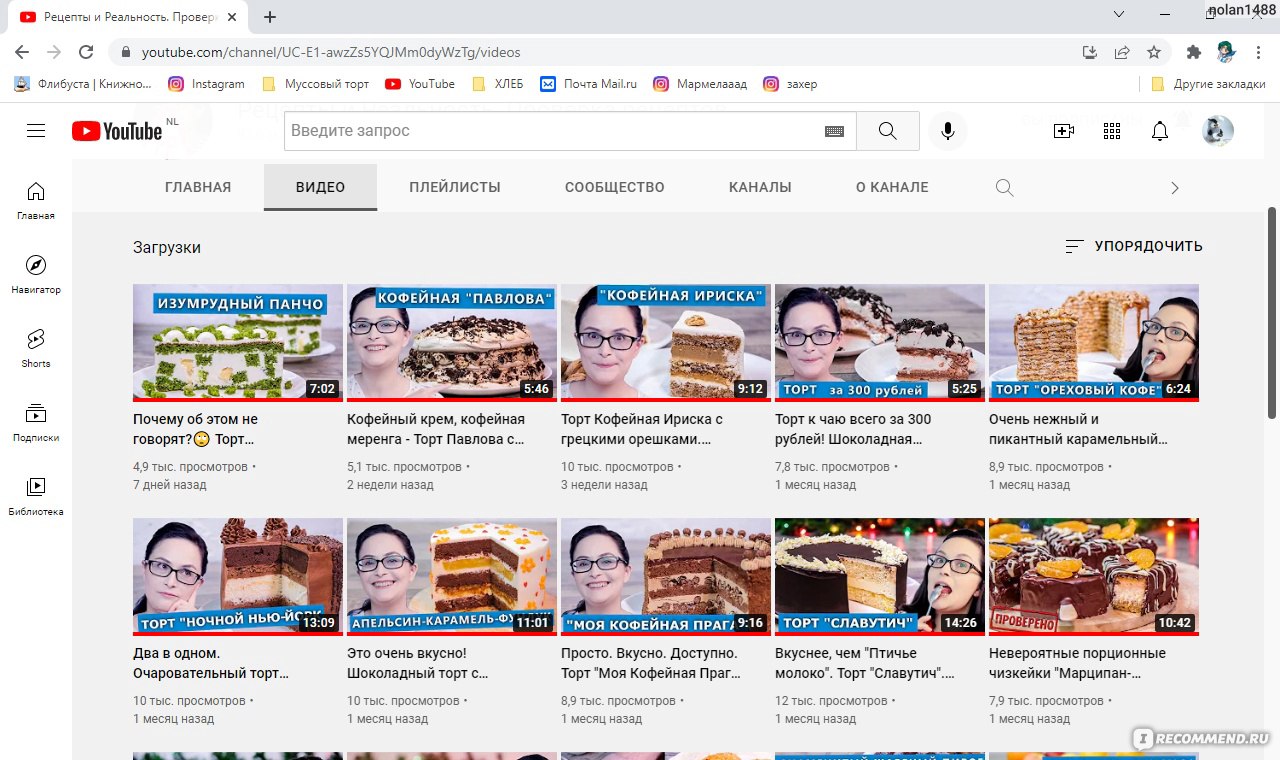This screenshot has width=1280, height=760.
Task: Switch to КАНАЛЫ tab
Action: [x=760, y=187]
